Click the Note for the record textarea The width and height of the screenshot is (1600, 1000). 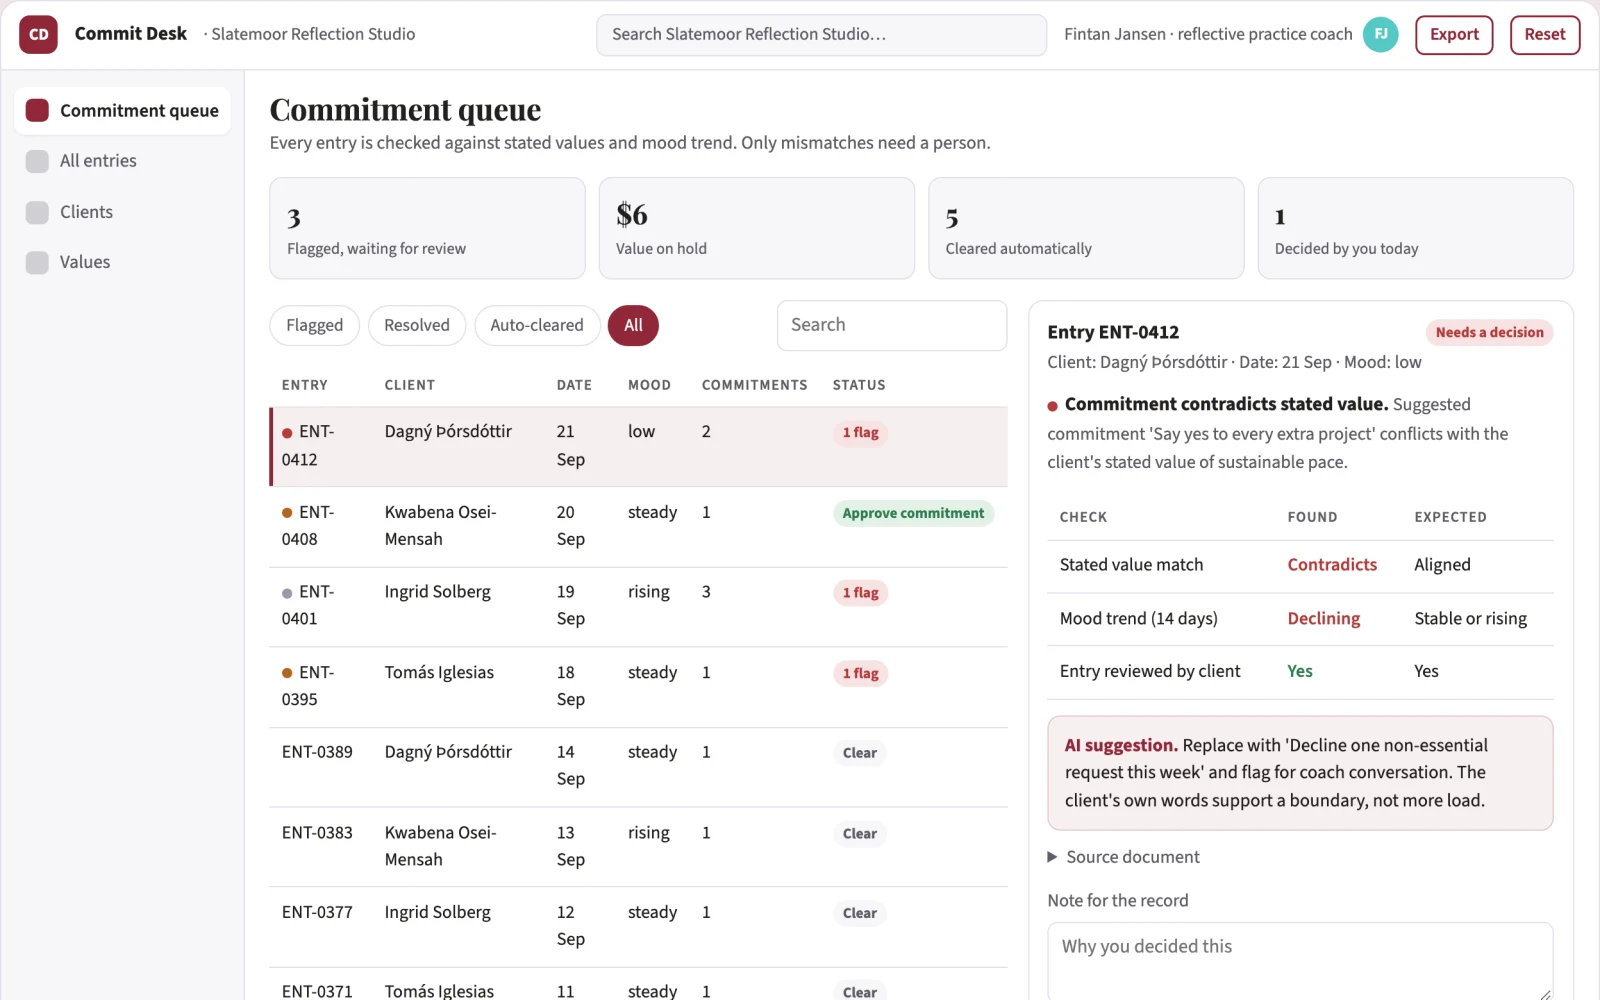tap(1300, 961)
